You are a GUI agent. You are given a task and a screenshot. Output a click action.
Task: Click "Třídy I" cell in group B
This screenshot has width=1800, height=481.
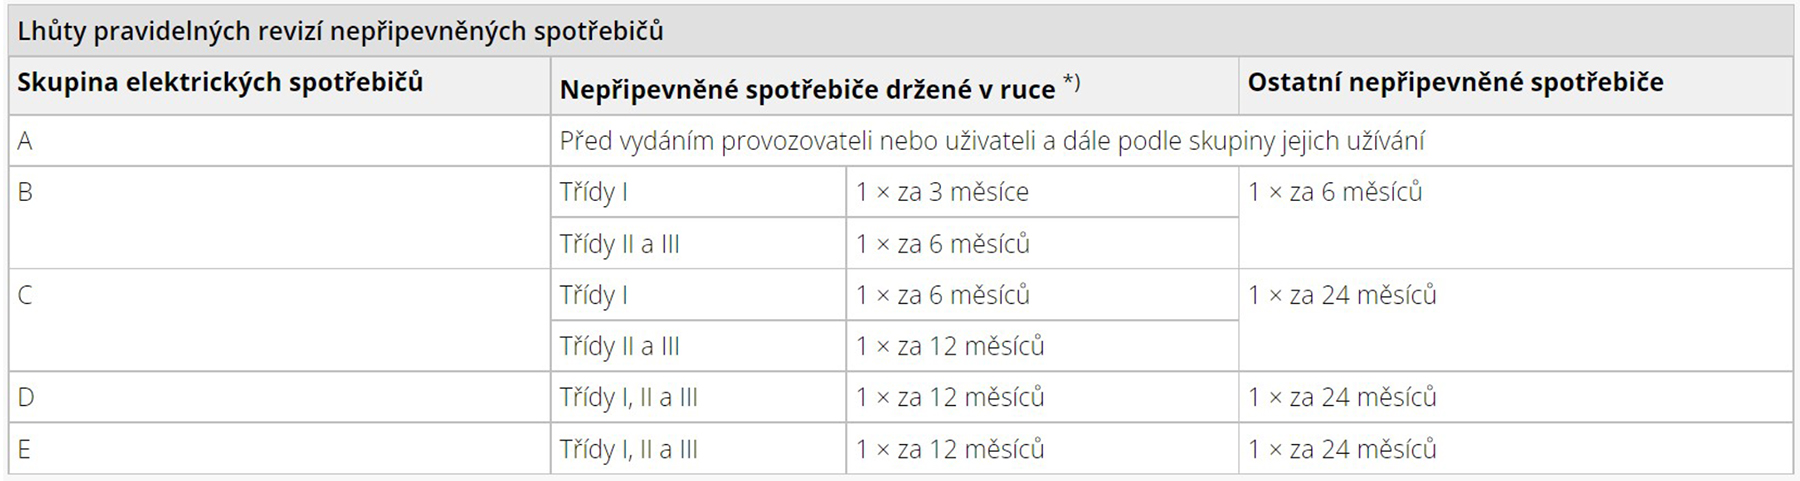pyautogui.click(x=594, y=192)
